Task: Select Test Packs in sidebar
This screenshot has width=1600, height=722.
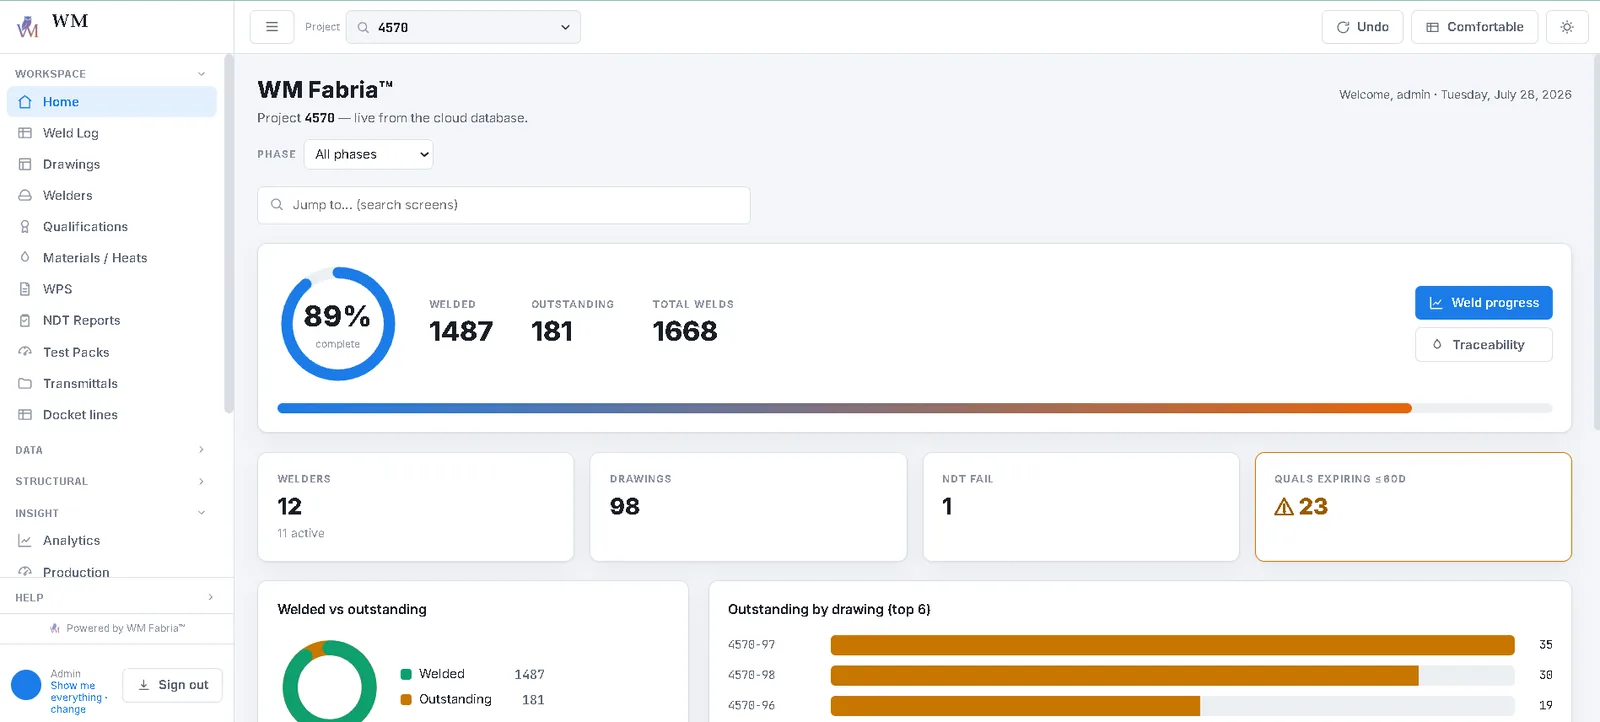Action: [x=112, y=352]
